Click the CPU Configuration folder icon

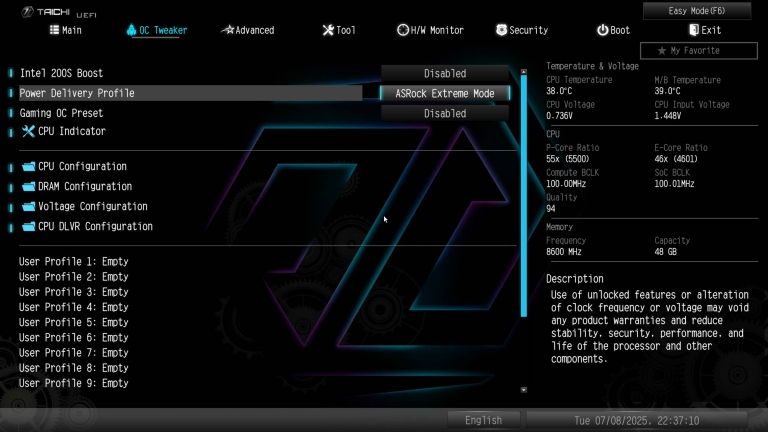pos(29,167)
